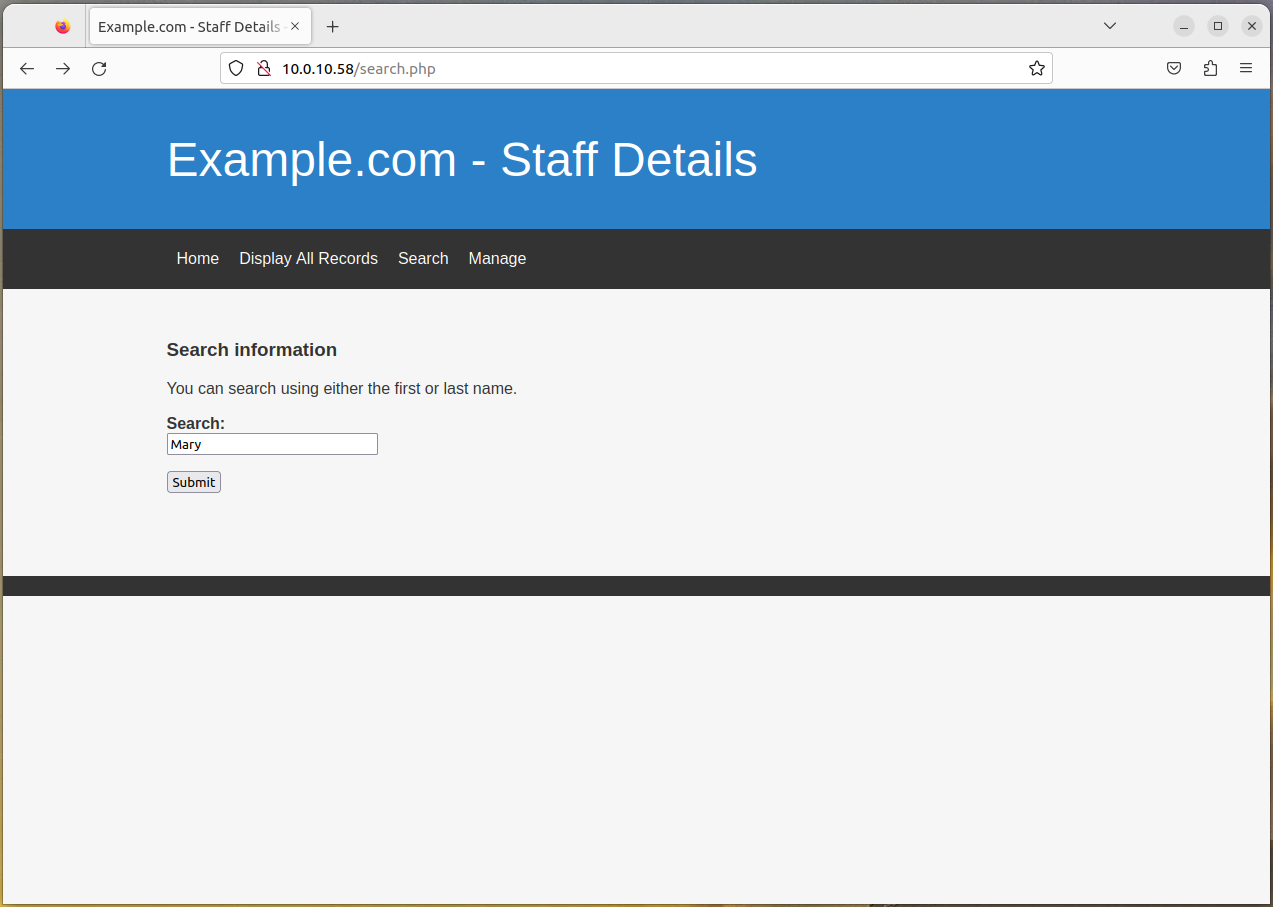1273x907 pixels.
Task: Click the browser Back arrow
Action: click(27, 69)
